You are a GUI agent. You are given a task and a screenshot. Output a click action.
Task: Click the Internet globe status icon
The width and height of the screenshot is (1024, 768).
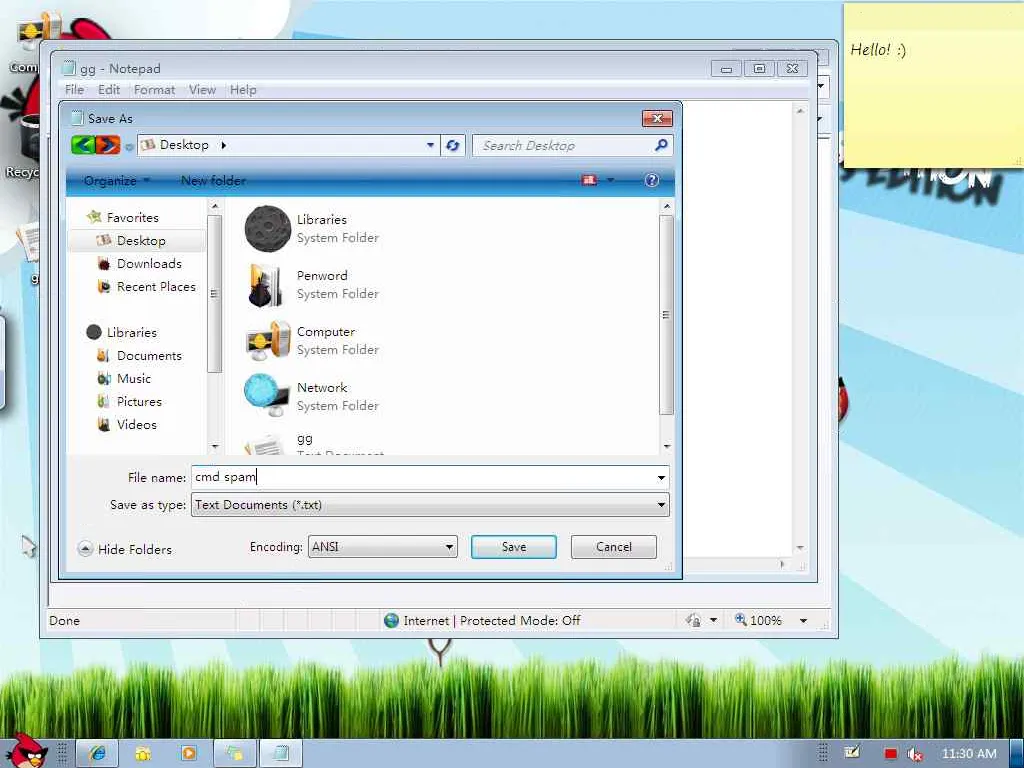click(x=391, y=620)
